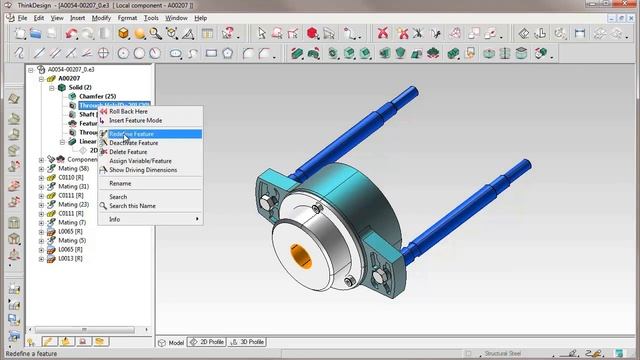Expand the Mating (31) node
The image size is (640, 360).
click(x=41, y=187)
